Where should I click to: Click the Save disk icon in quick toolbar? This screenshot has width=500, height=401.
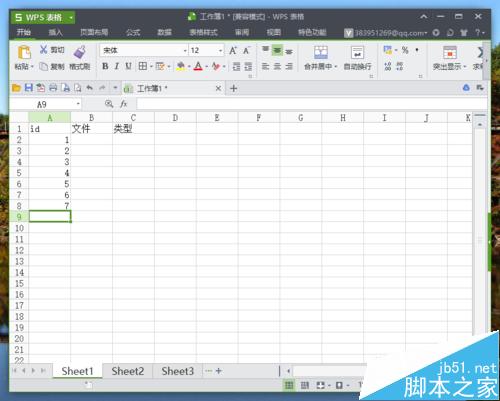tap(29, 88)
